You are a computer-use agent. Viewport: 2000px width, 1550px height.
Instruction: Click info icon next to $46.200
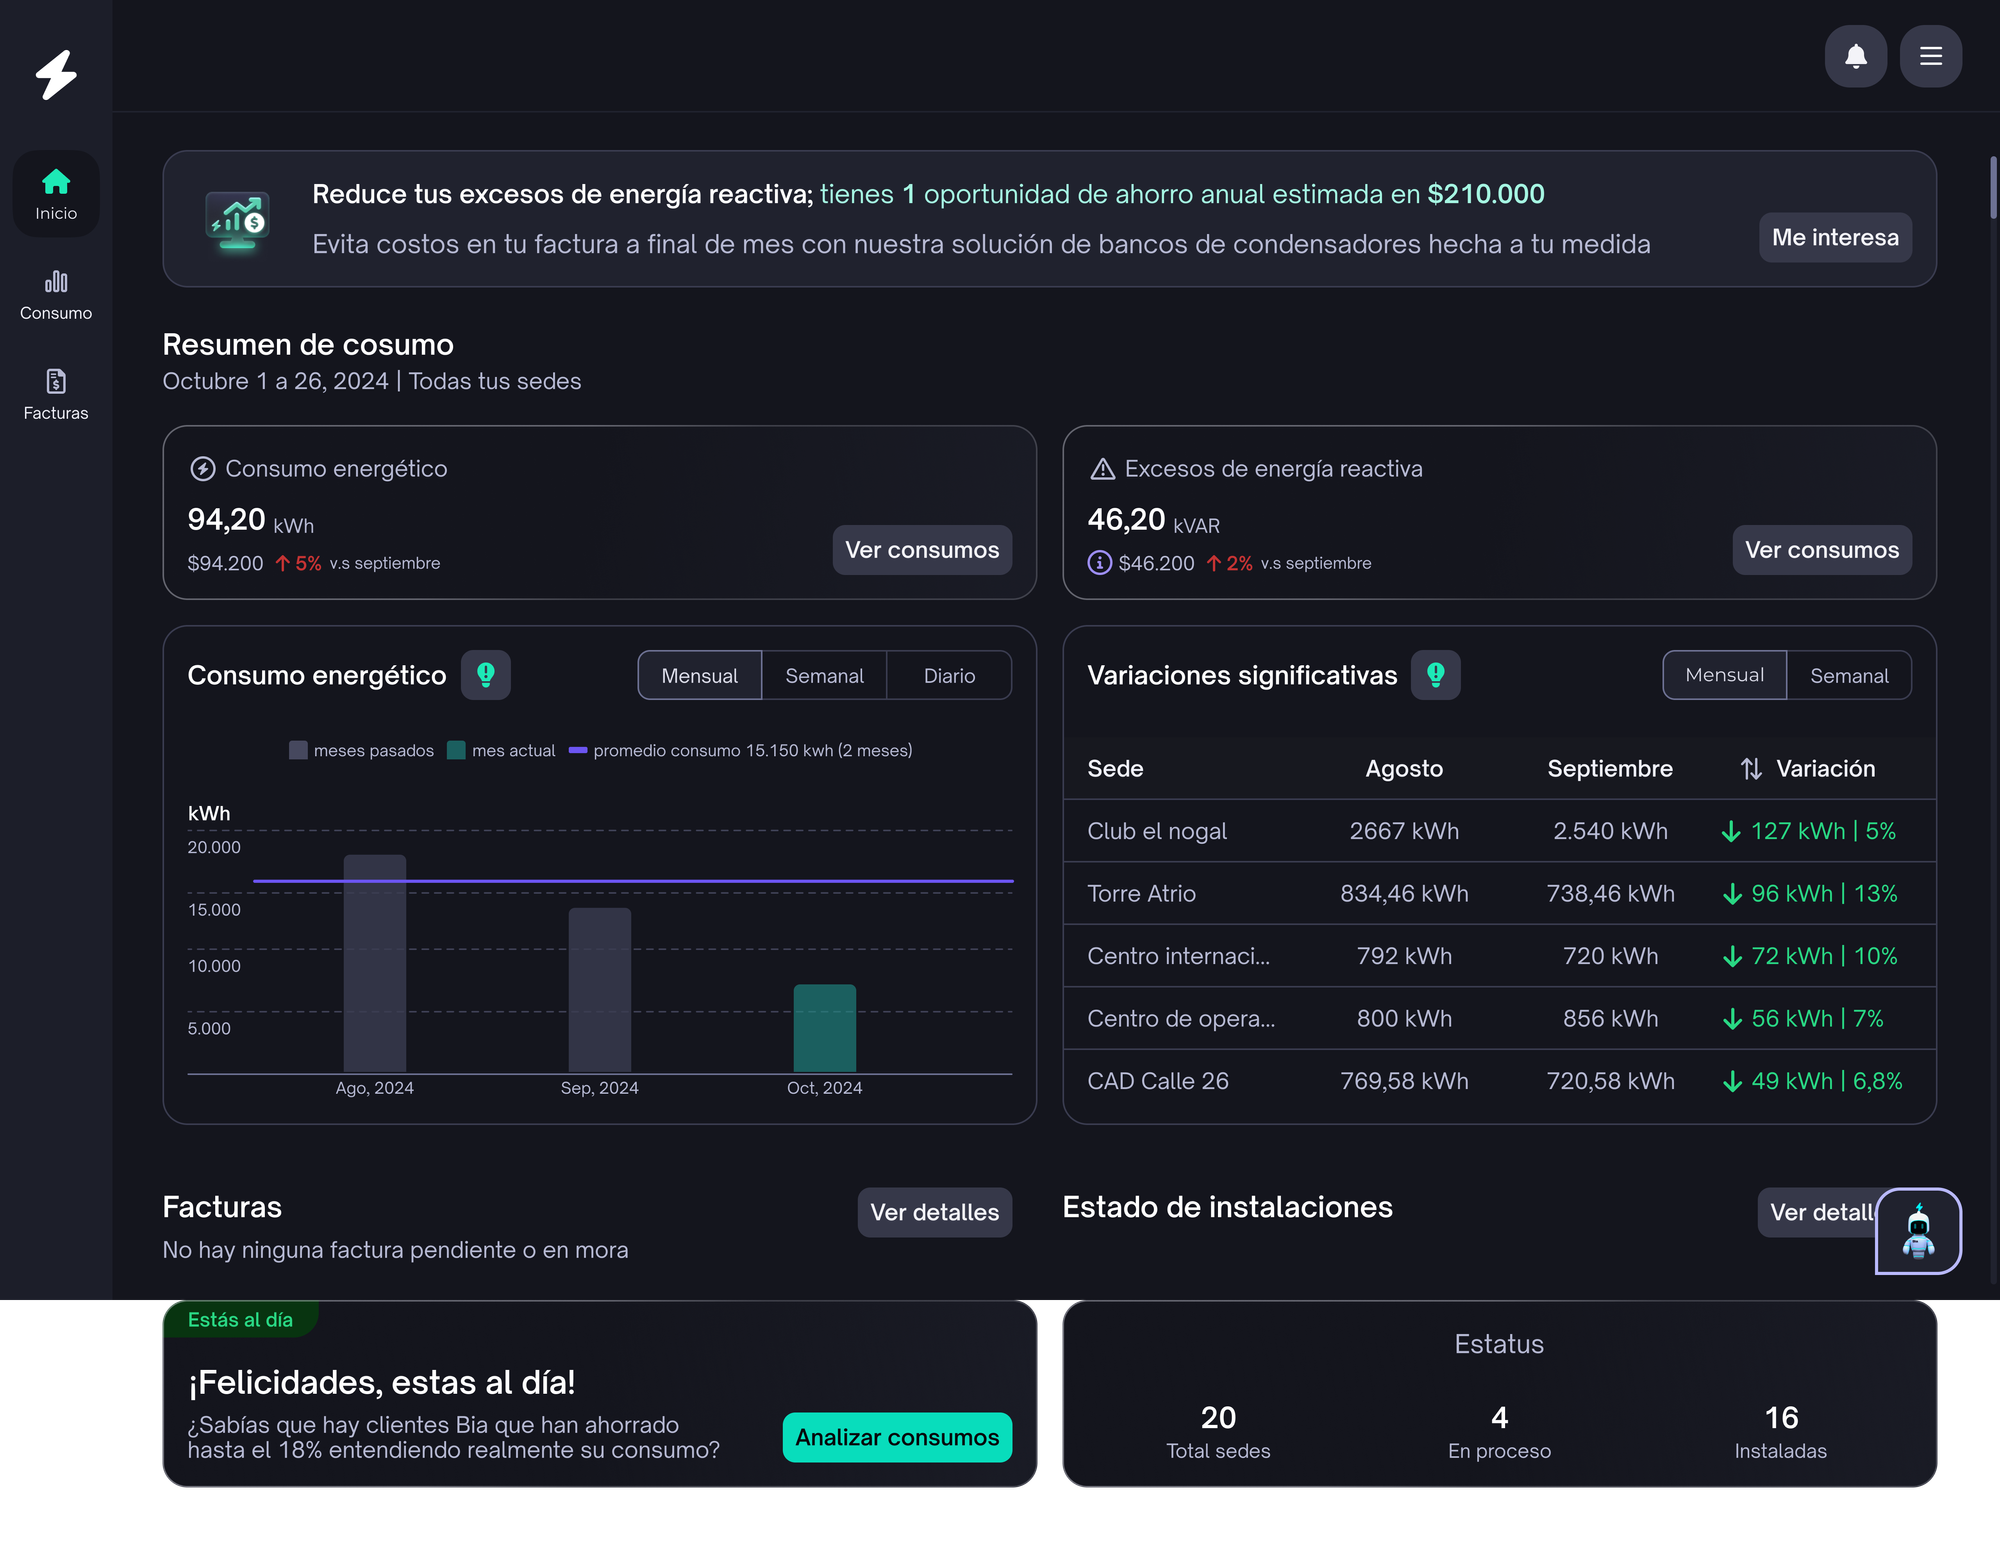click(x=1099, y=563)
